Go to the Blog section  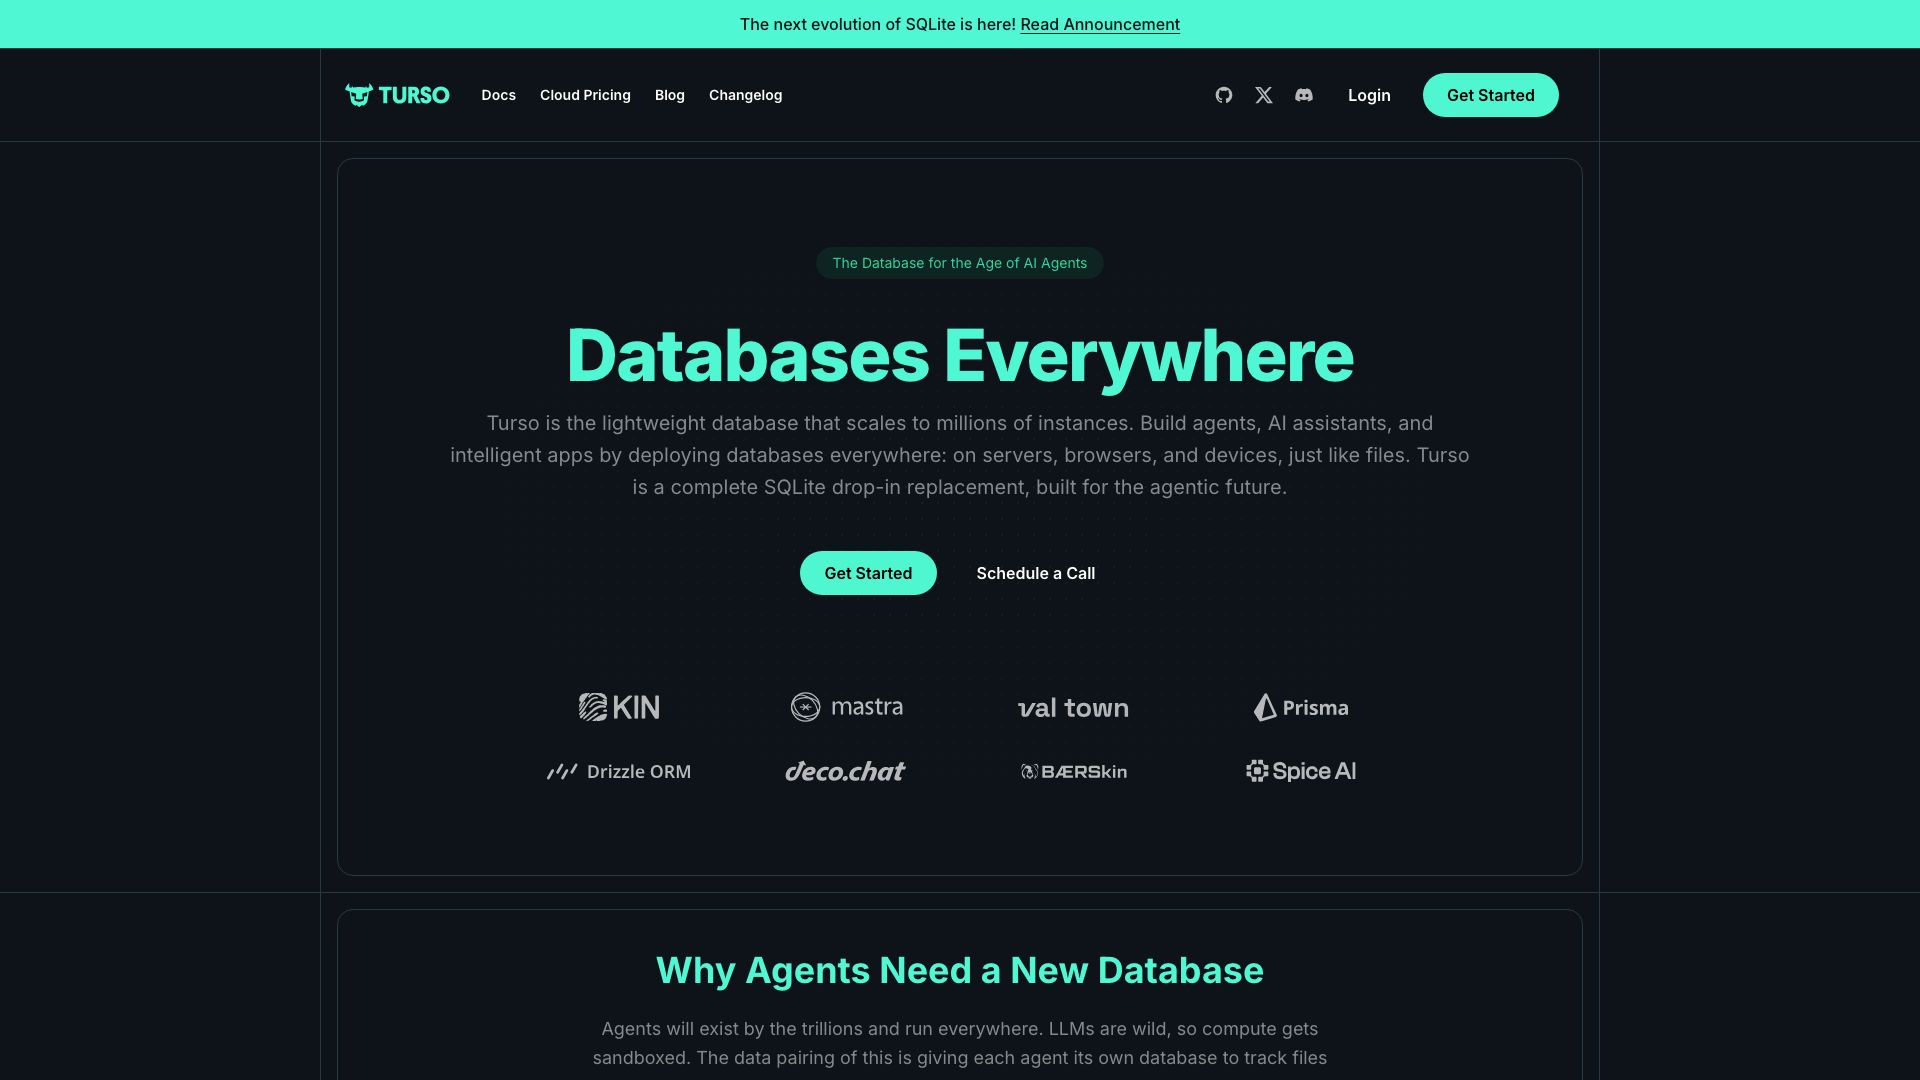pos(669,95)
